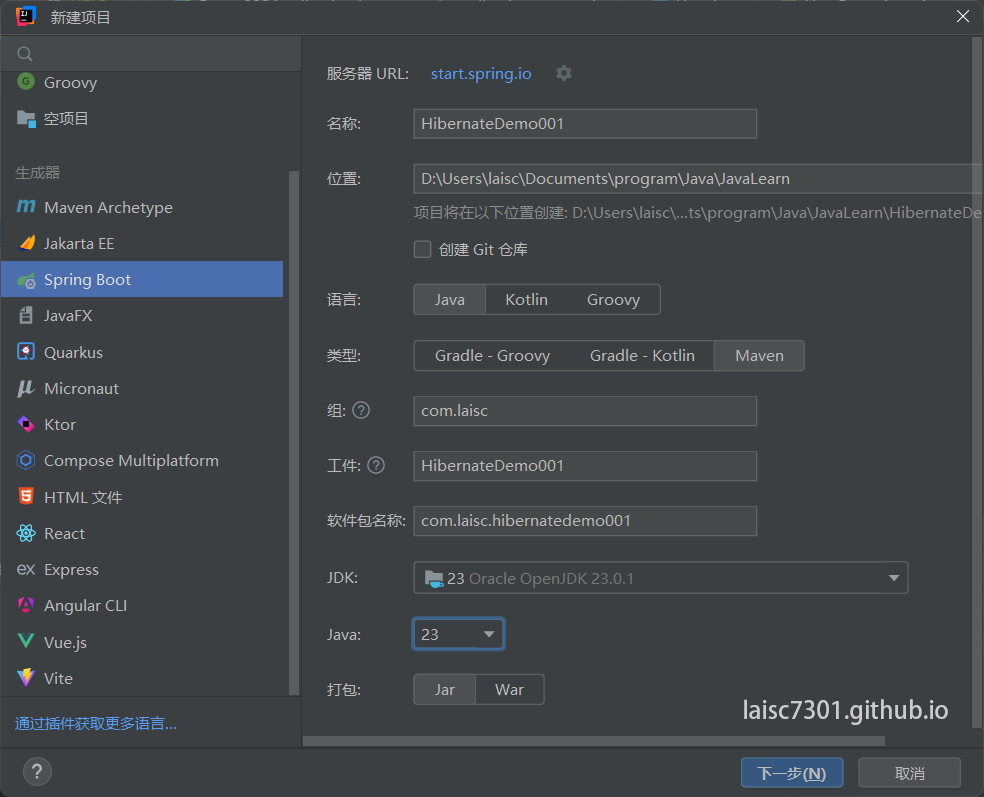Open the Micronaut project generator

[85, 388]
